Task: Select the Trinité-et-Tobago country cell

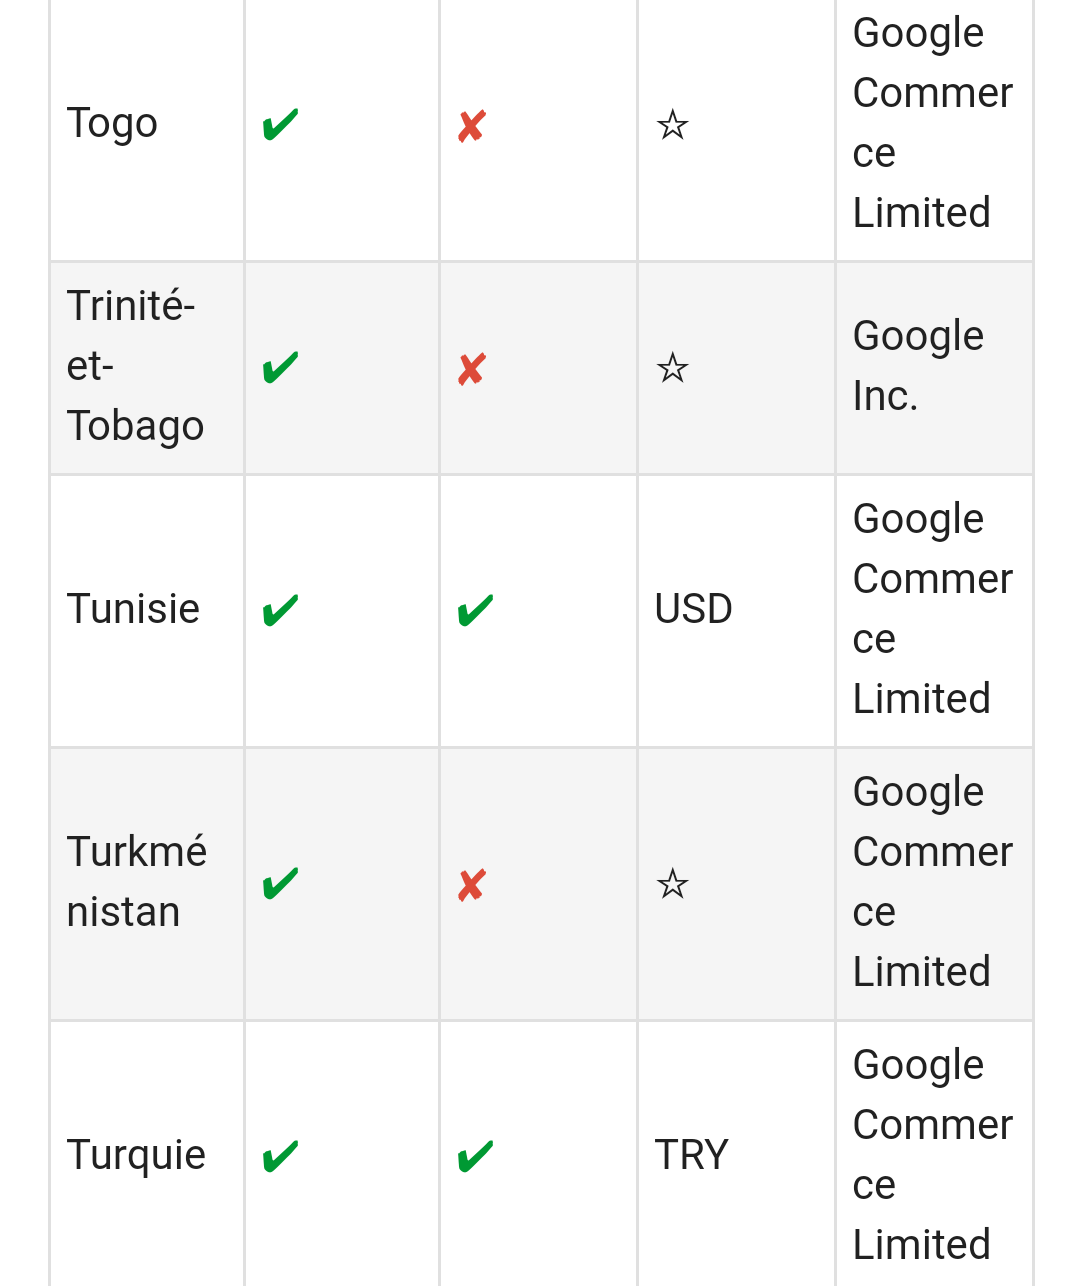Action: (135, 366)
